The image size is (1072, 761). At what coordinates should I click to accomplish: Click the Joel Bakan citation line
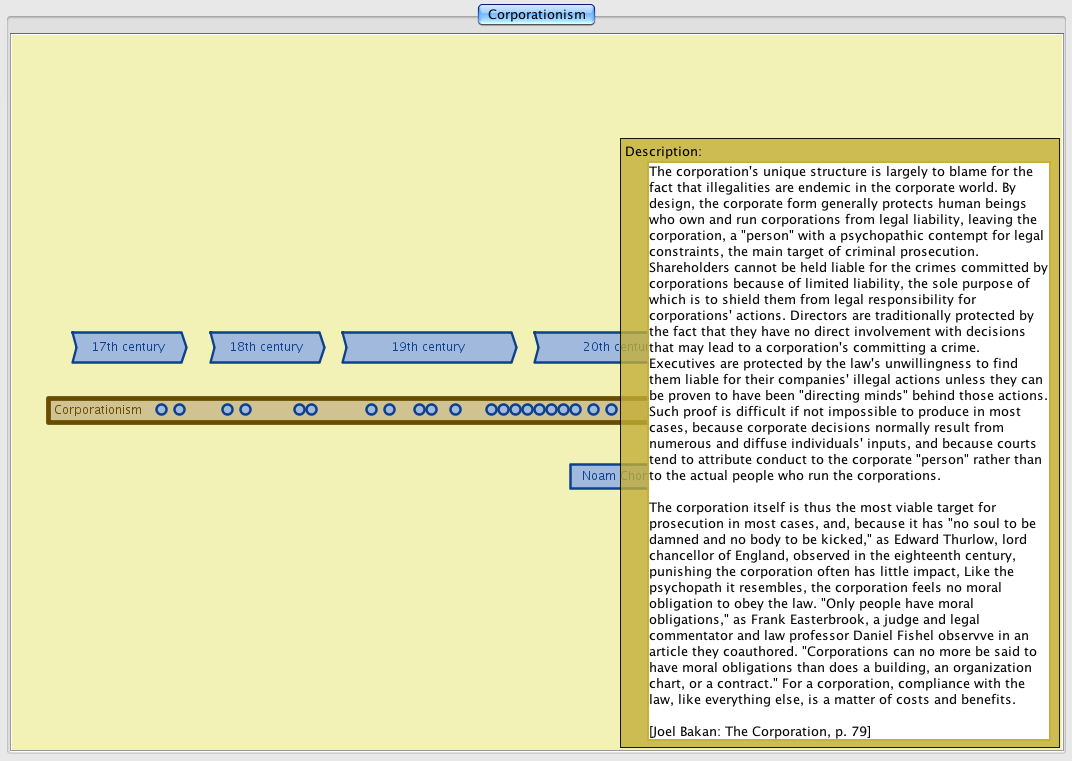759,732
